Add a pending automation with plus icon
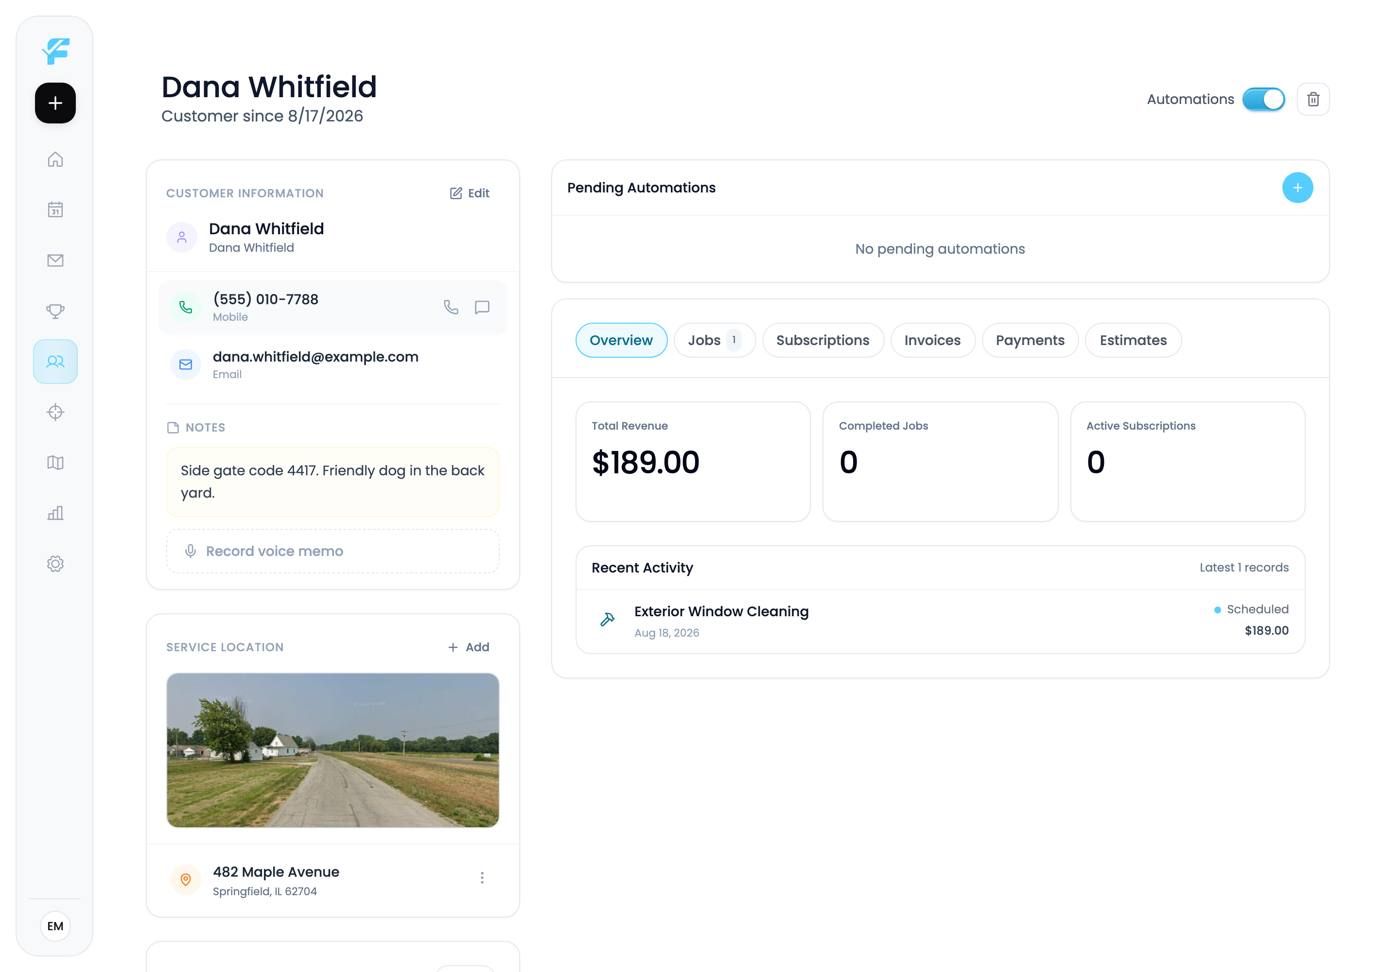 (x=1297, y=188)
